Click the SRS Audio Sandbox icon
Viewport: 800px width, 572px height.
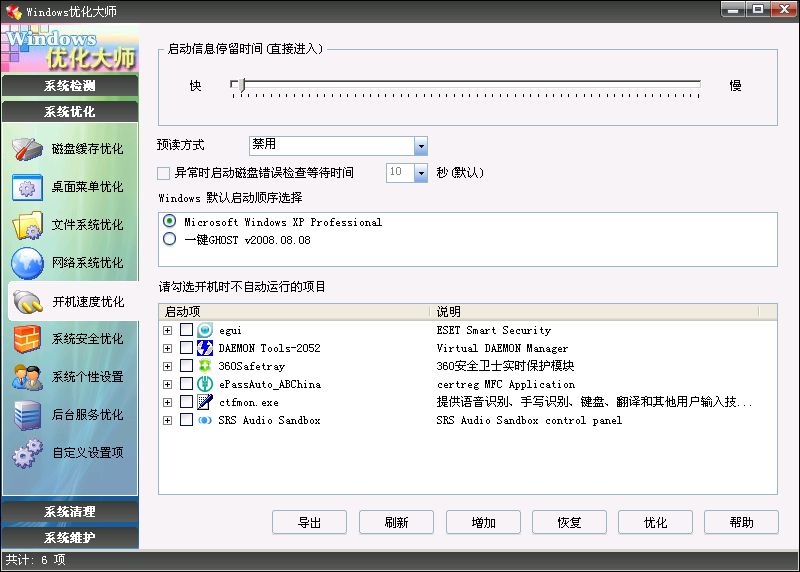tap(205, 420)
